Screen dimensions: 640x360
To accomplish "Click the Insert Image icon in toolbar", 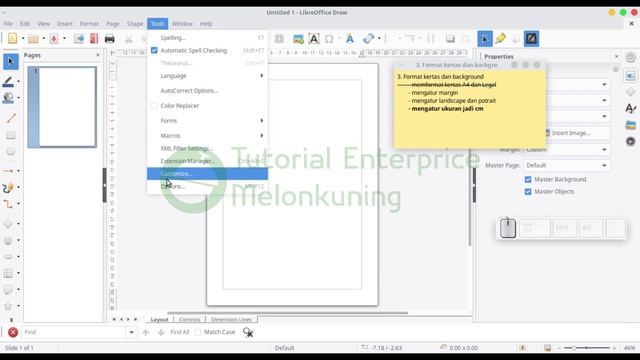I will click(298, 39).
